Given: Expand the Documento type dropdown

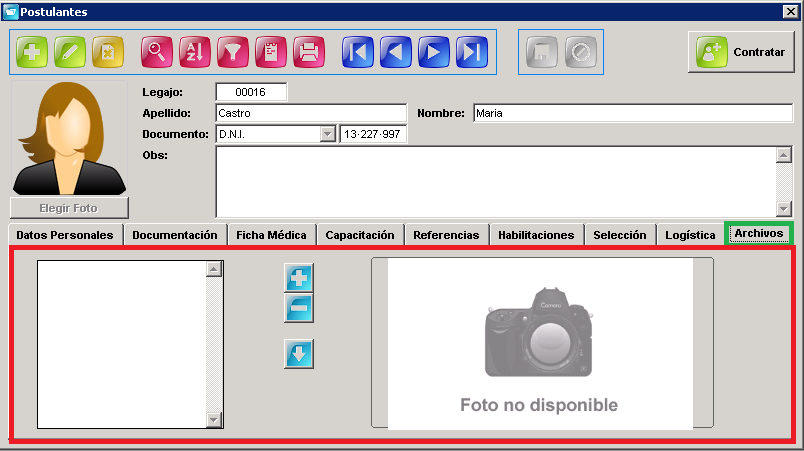Looking at the screenshot, I should 328,134.
